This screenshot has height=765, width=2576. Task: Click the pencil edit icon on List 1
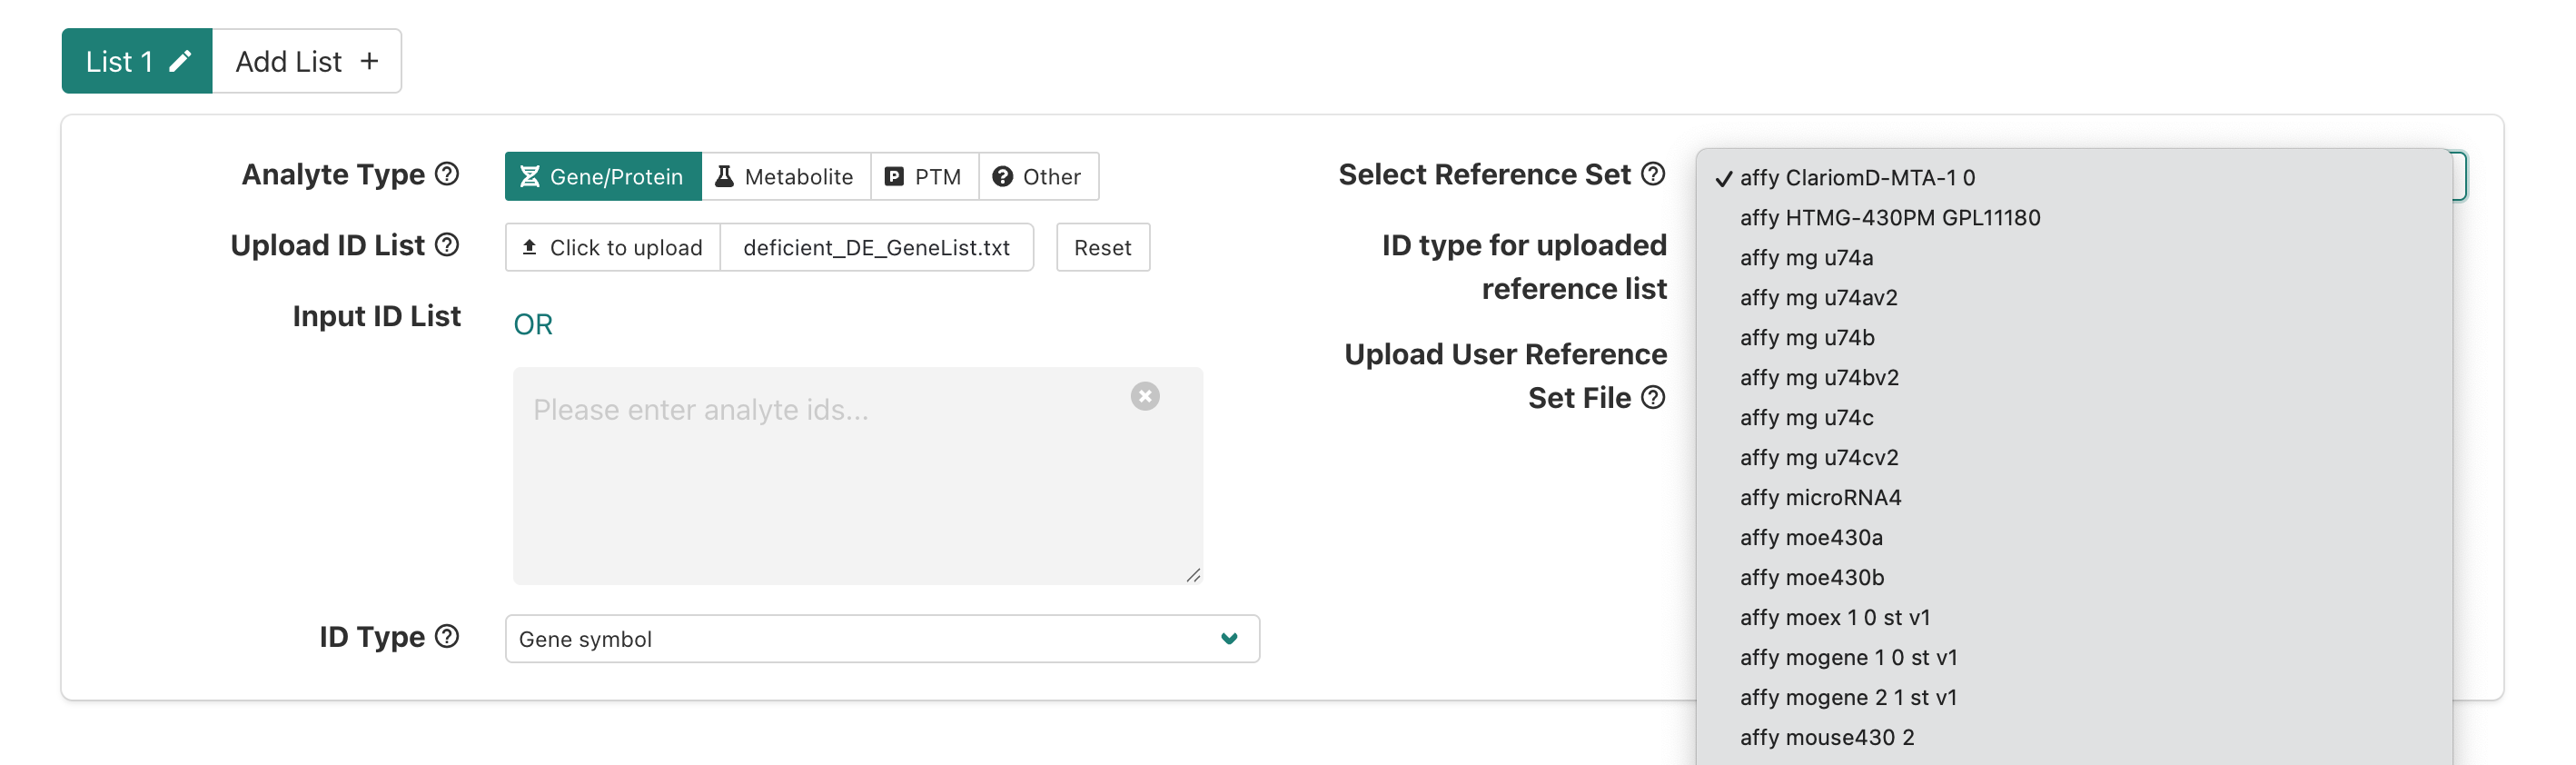(x=180, y=62)
